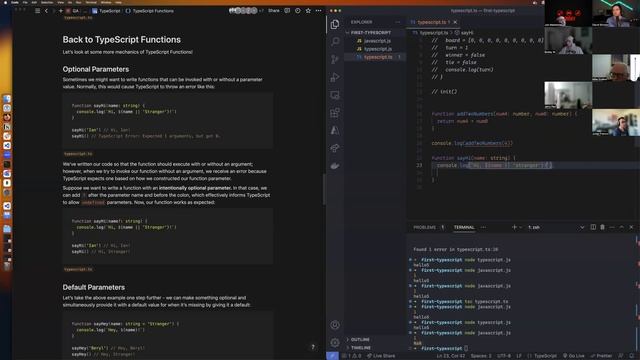The width and height of the screenshot is (640, 360).
Task: Click Live Share in the status bar
Action: pyautogui.click(x=381, y=356)
